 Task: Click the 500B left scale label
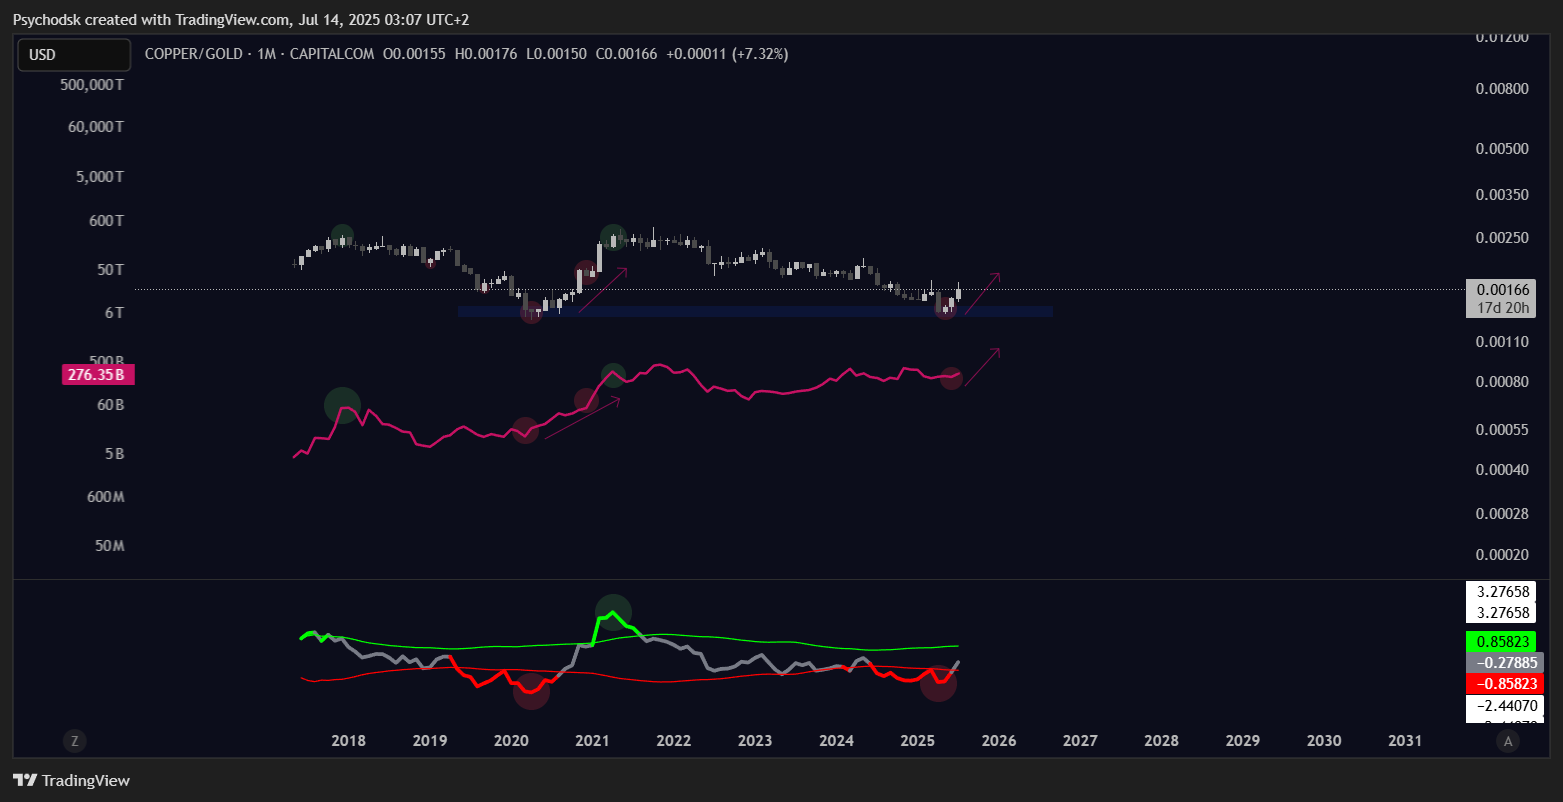[106, 360]
